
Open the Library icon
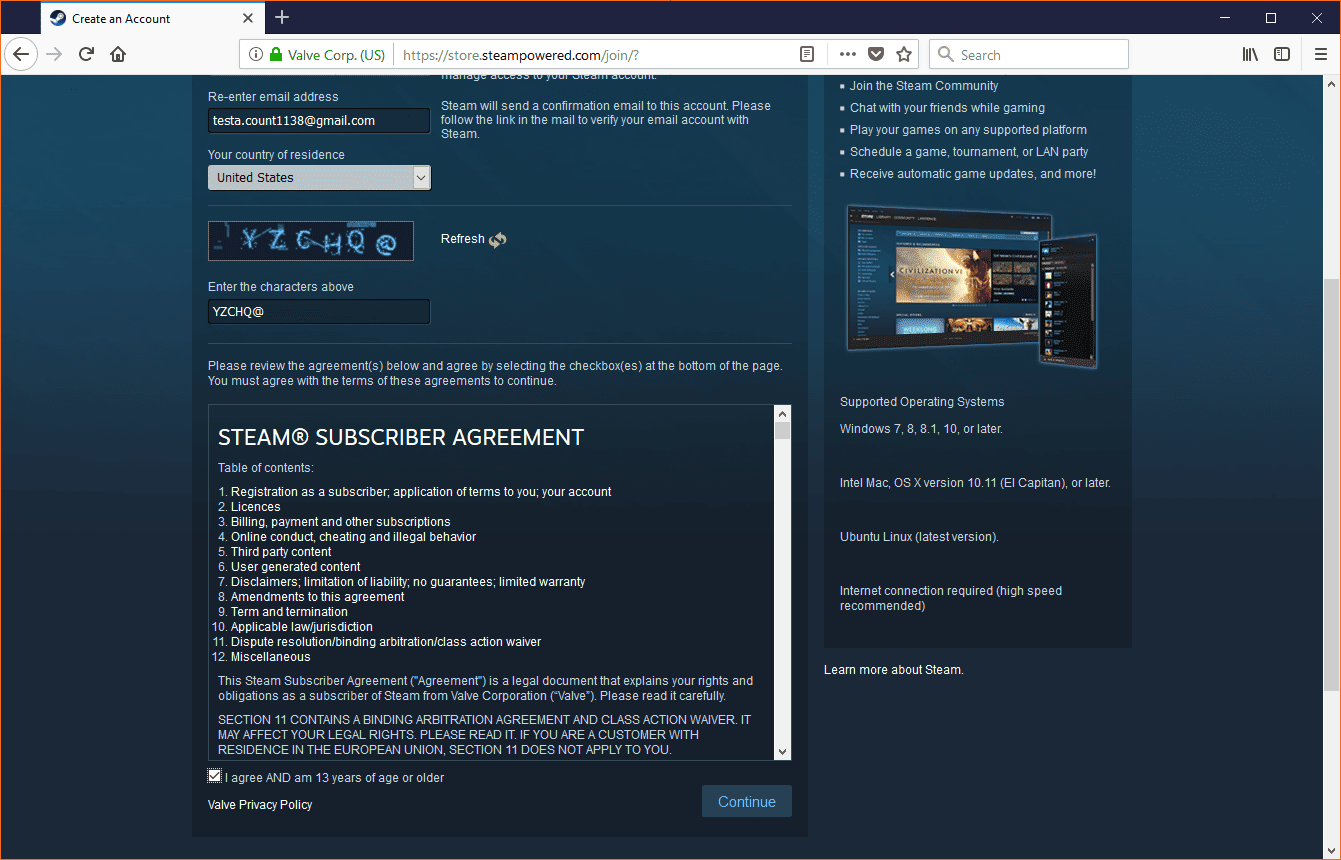(x=1250, y=55)
